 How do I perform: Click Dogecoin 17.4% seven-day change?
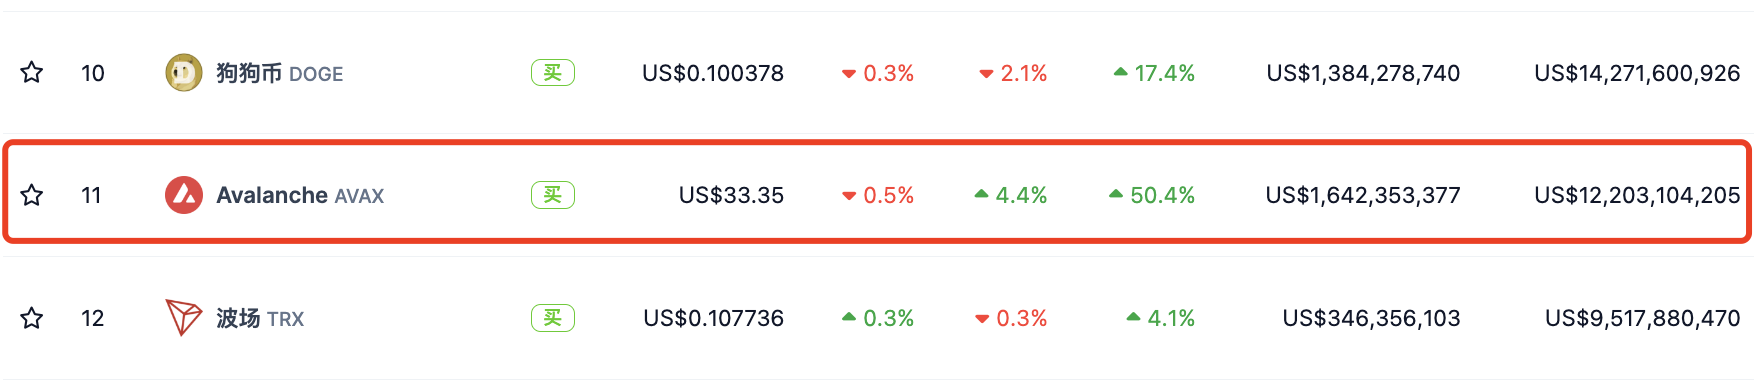(1154, 73)
